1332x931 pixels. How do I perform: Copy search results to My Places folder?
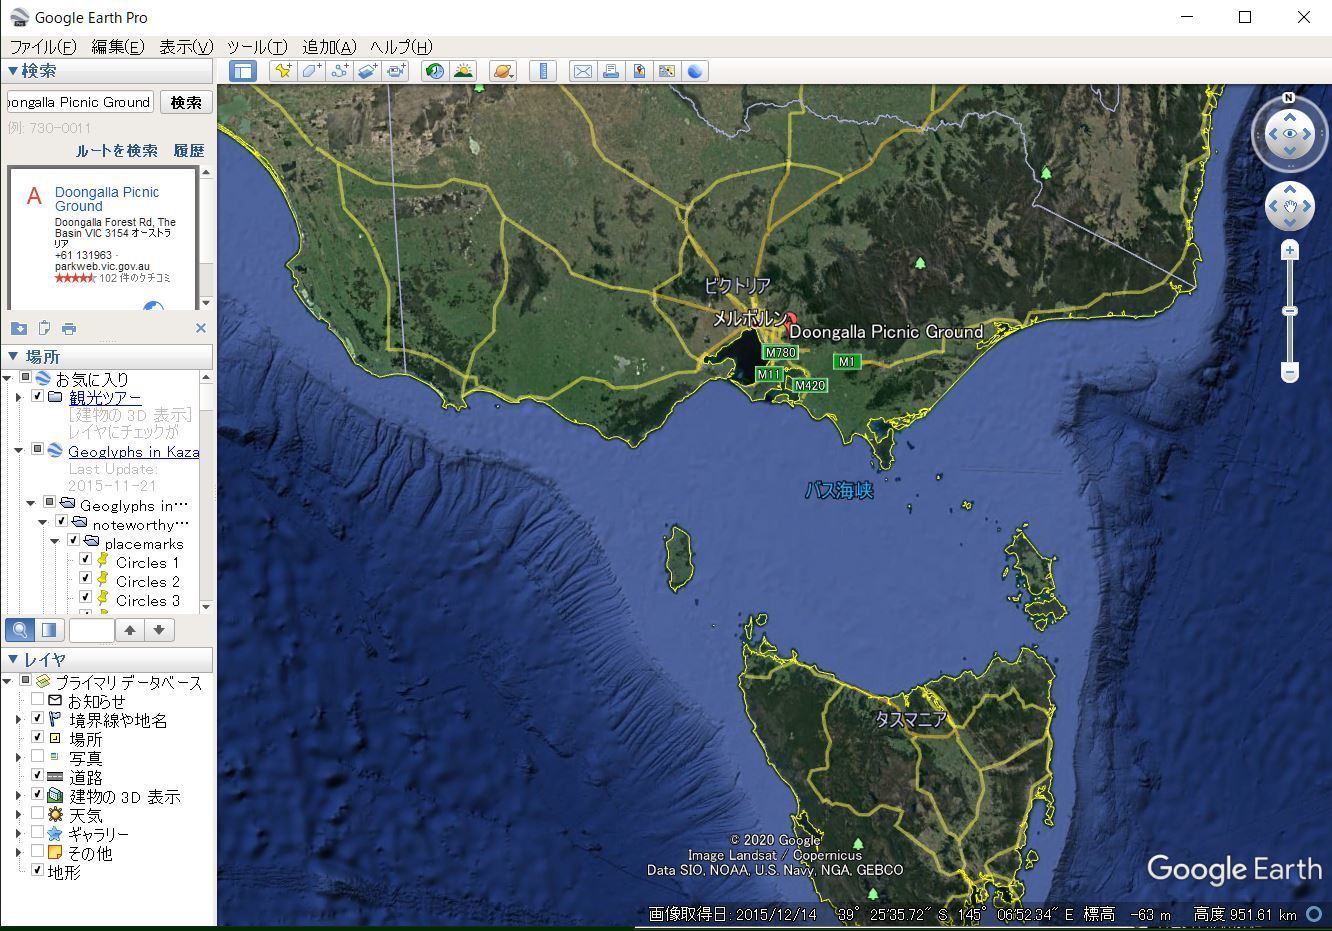[19, 328]
